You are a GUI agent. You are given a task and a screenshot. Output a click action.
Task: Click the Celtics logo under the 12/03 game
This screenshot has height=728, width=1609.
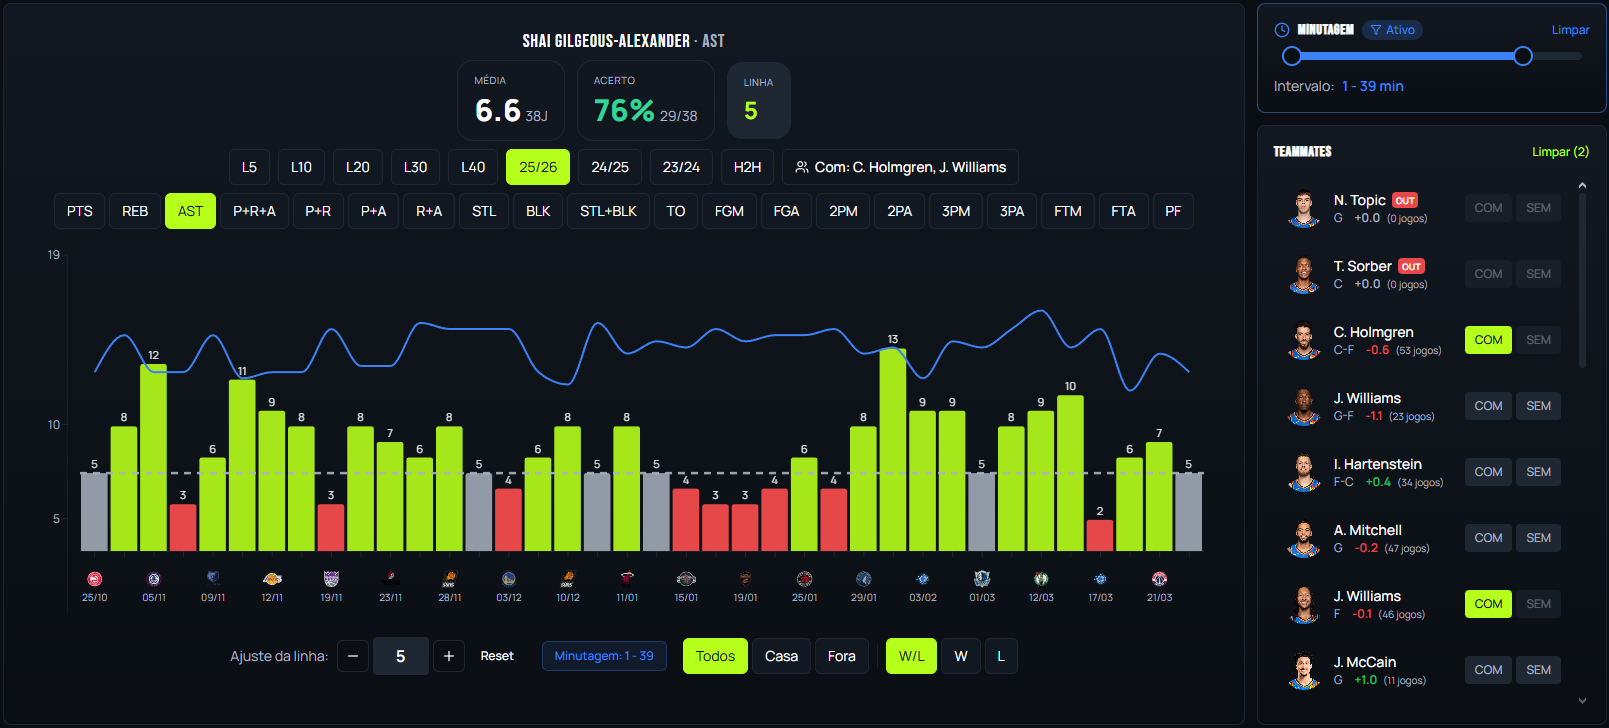[x=1041, y=579]
